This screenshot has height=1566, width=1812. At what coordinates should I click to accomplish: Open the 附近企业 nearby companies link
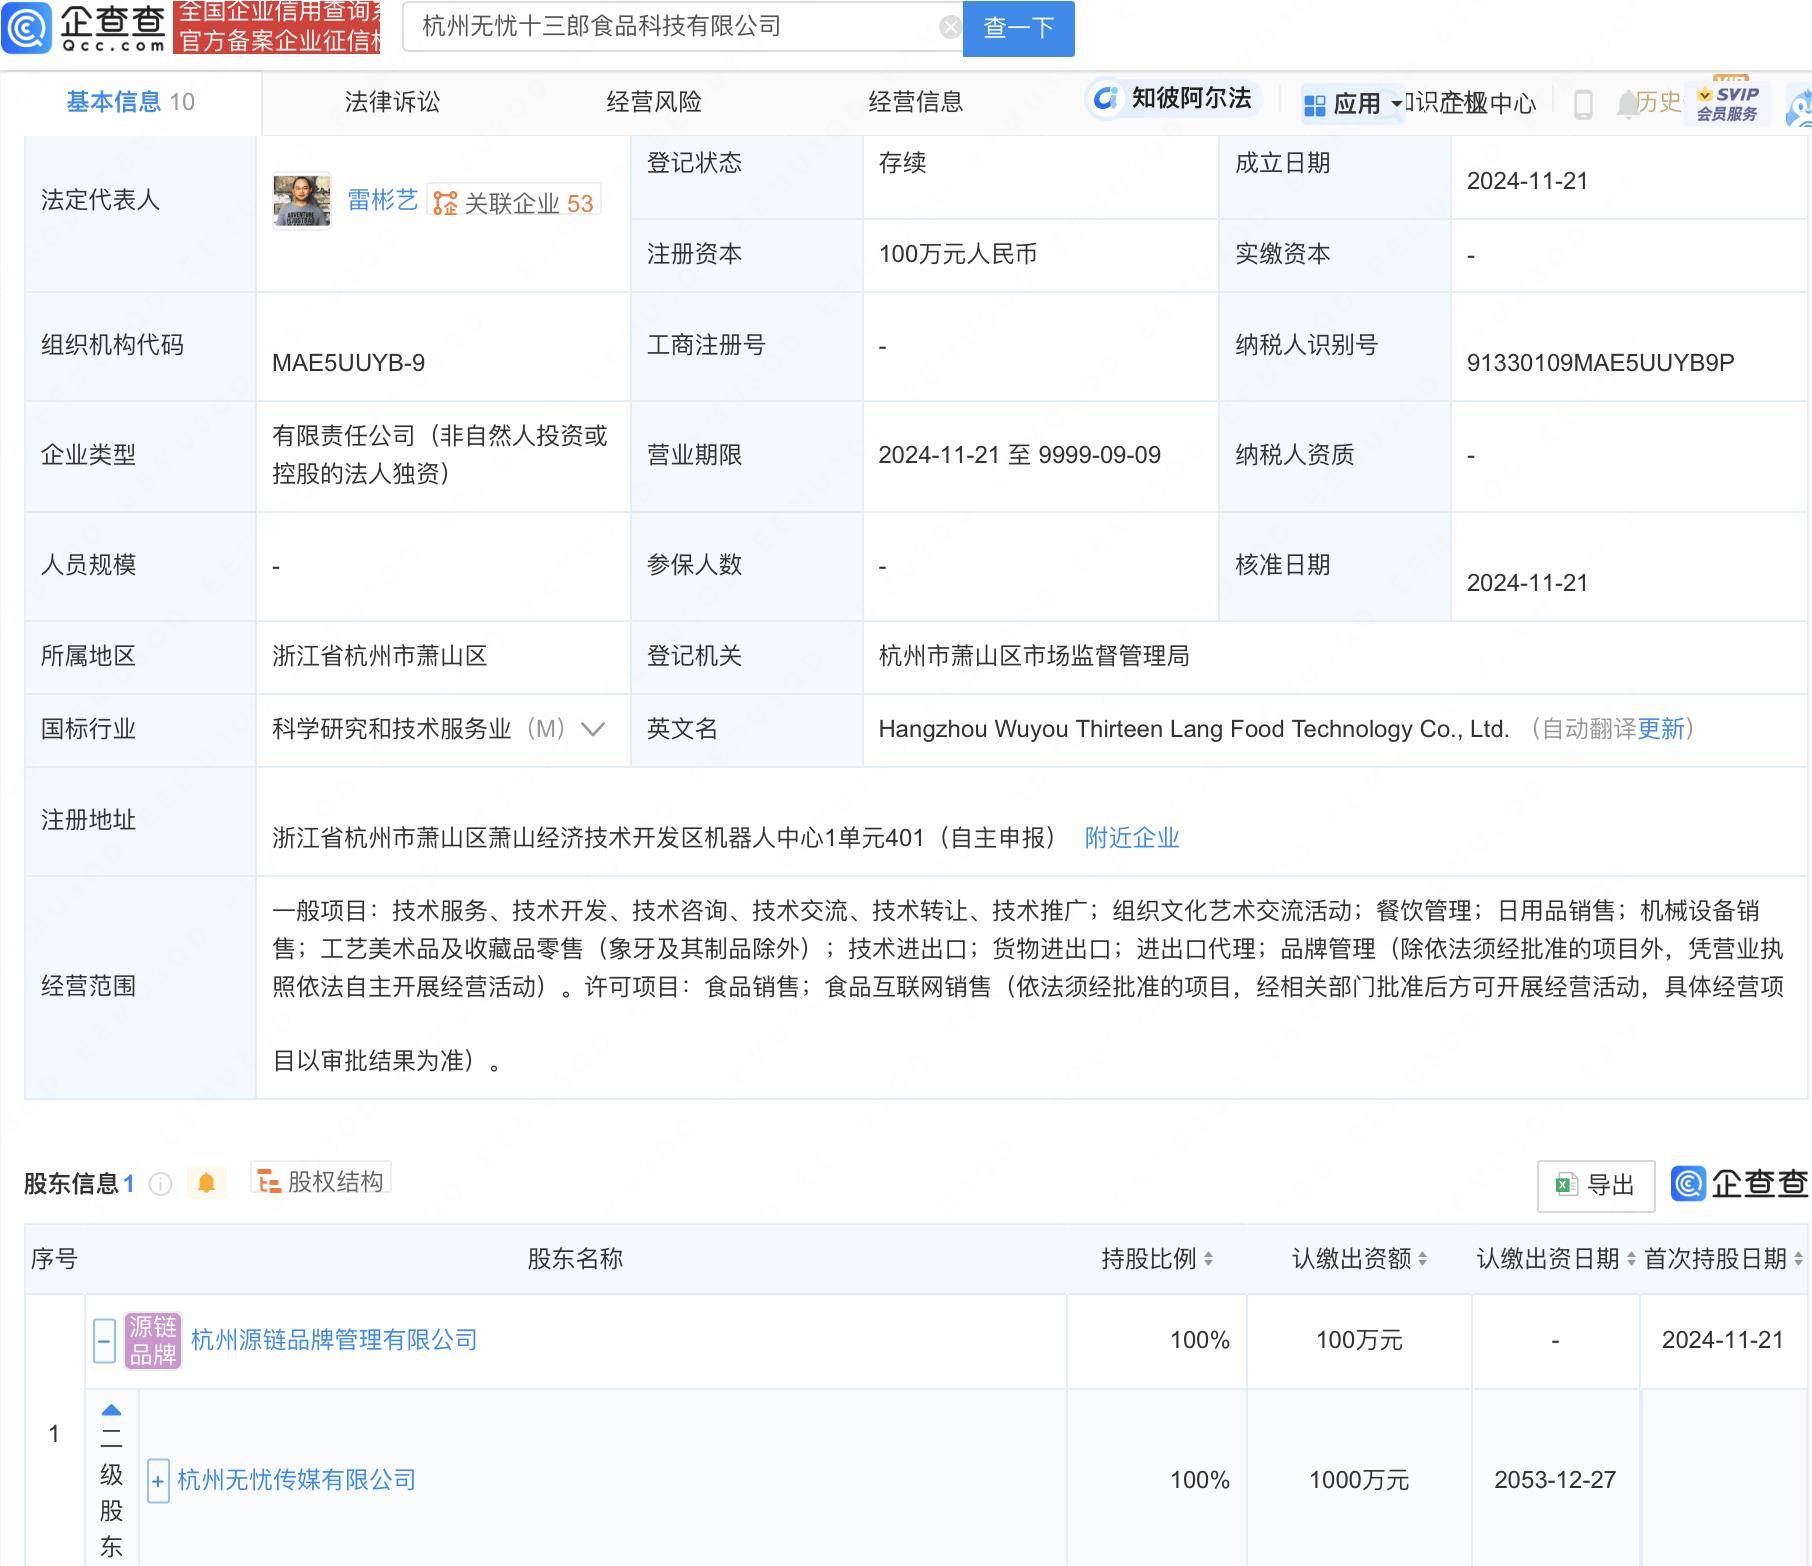click(1131, 838)
